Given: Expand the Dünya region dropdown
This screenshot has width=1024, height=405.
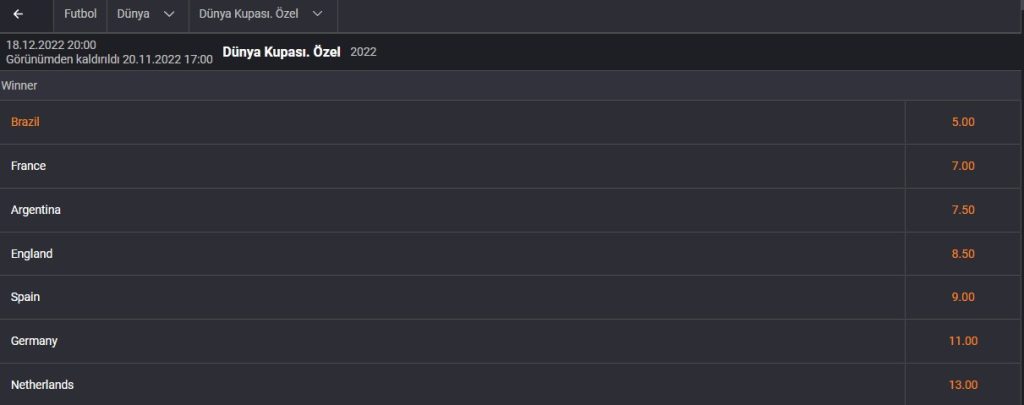Looking at the screenshot, I should 148,14.
